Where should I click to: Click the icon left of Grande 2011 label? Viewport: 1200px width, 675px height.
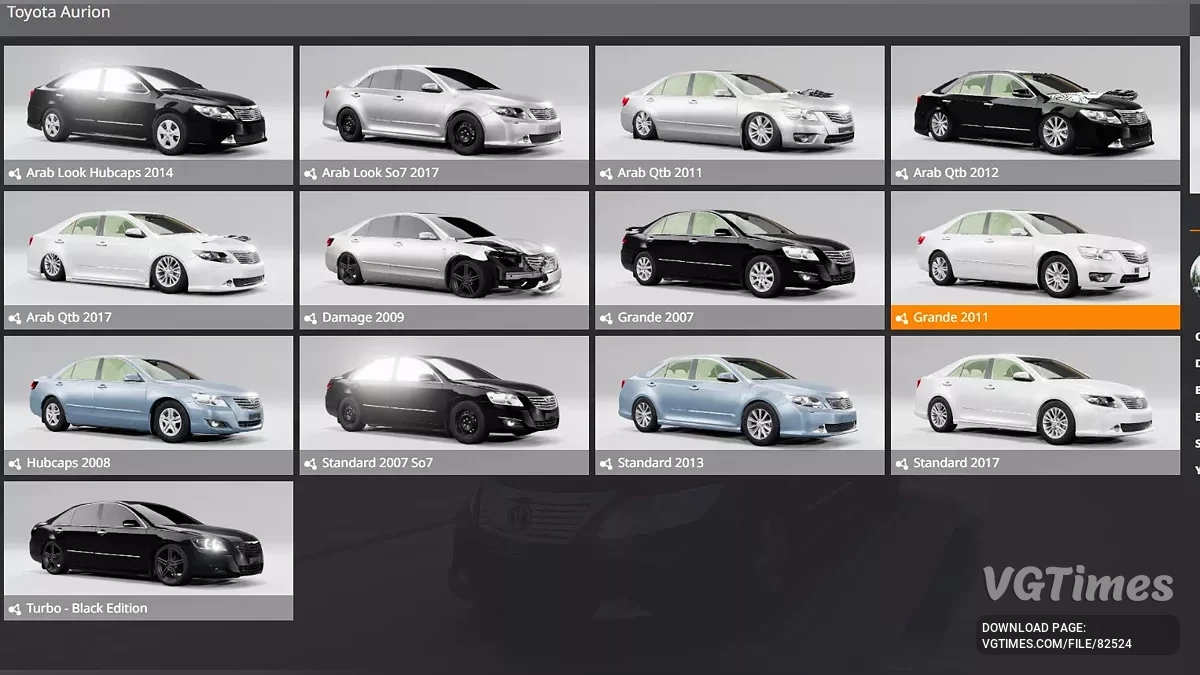(901, 318)
